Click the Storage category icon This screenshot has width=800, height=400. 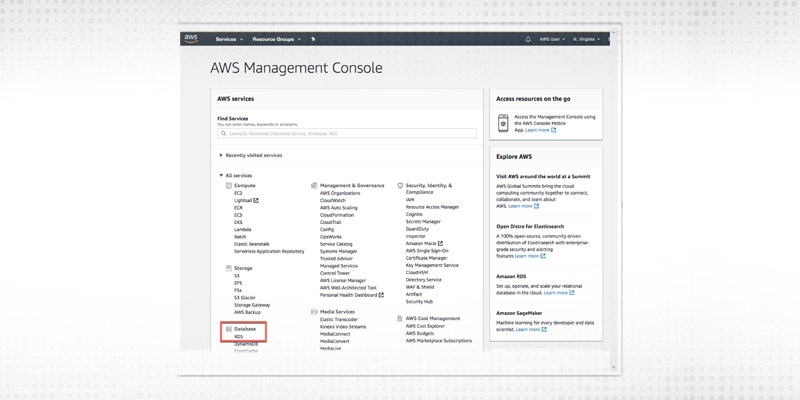coord(229,268)
